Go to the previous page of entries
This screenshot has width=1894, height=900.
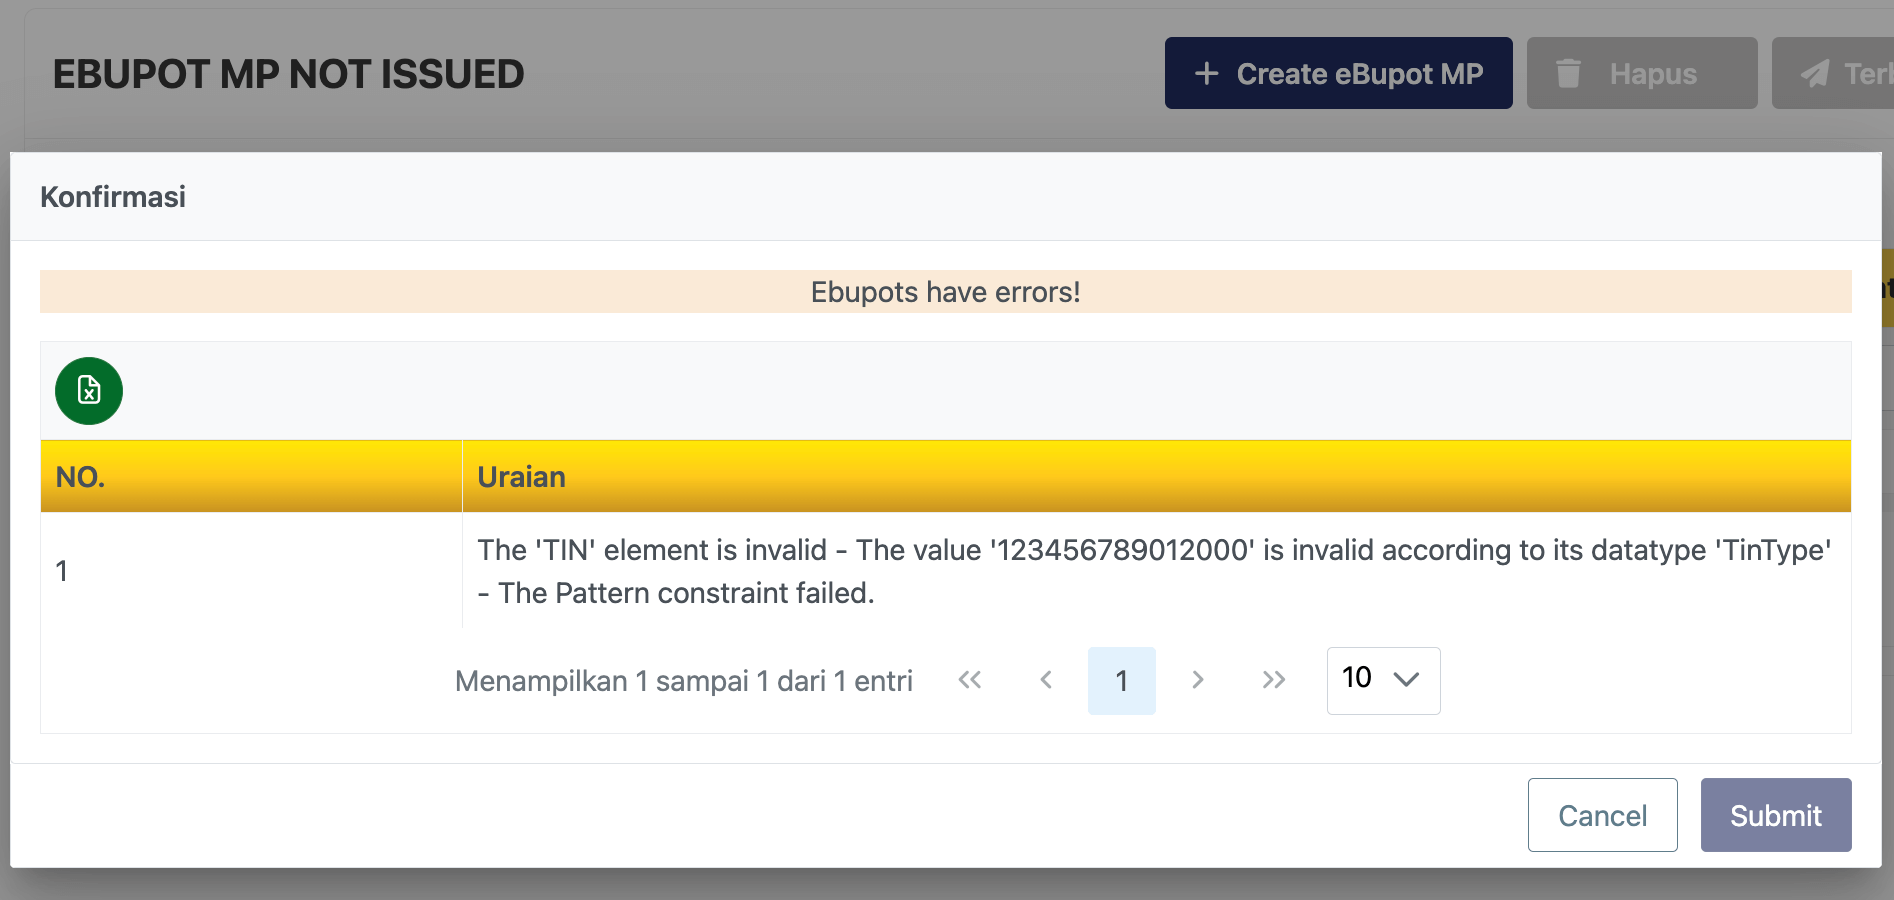click(x=1046, y=680)
